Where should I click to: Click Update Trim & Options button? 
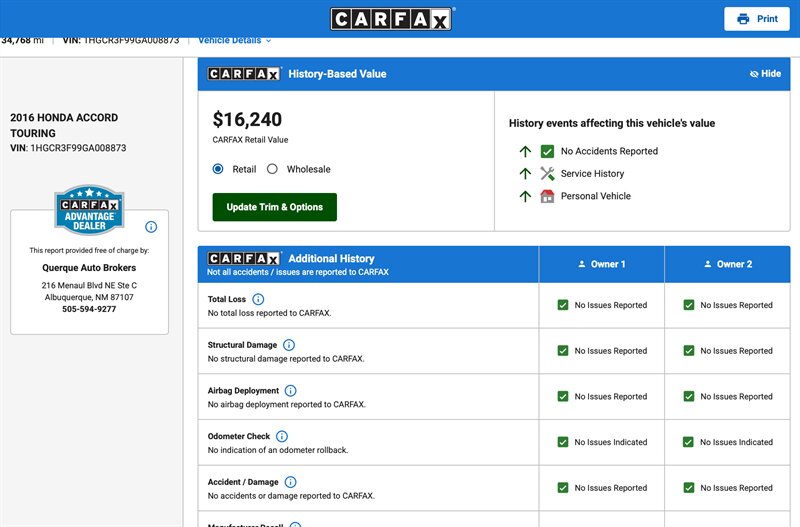pyautogui.click(x=274, y=207)
